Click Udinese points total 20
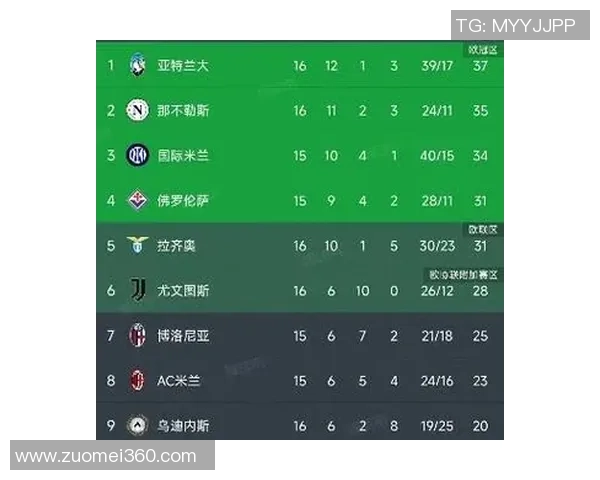This screenshot has height=480, width=600. coord(480,425)
